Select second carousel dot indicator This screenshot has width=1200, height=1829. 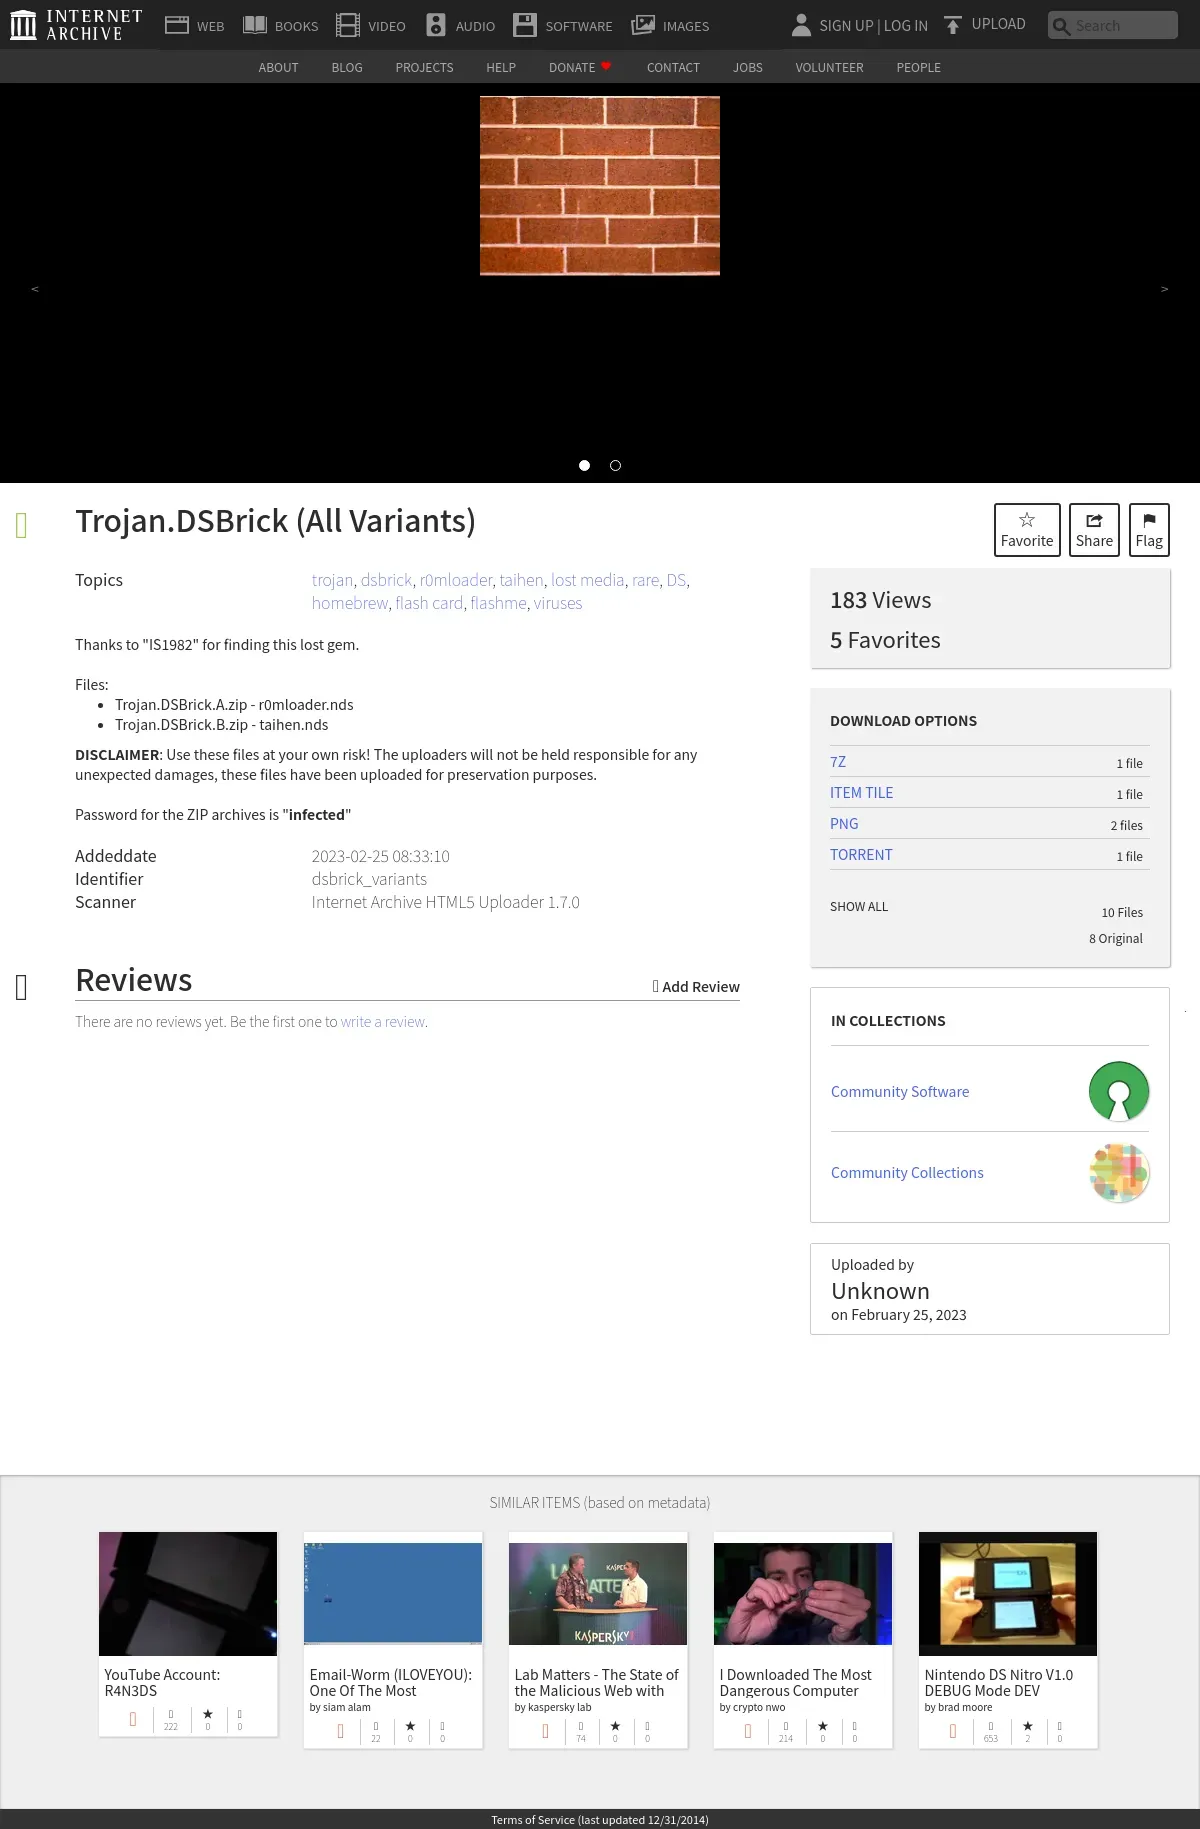615,465
